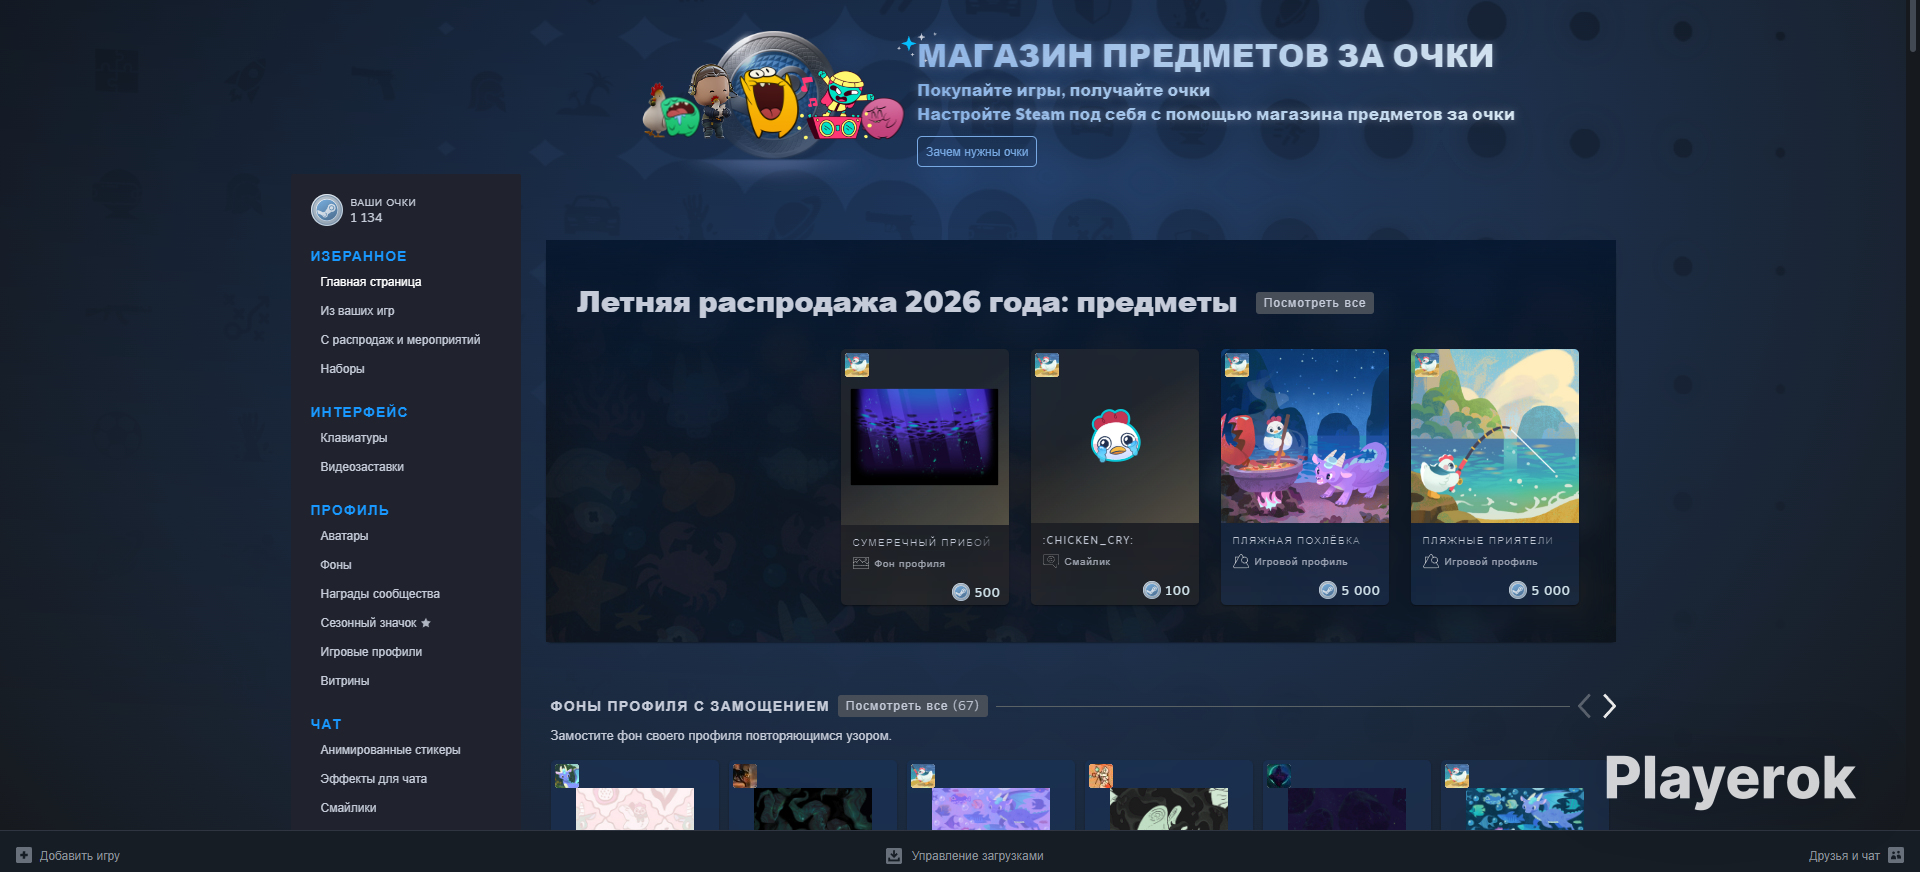
Task: Click the heading "Летняя распродажа 2026 года: предметы"
Action: point(906,303)
